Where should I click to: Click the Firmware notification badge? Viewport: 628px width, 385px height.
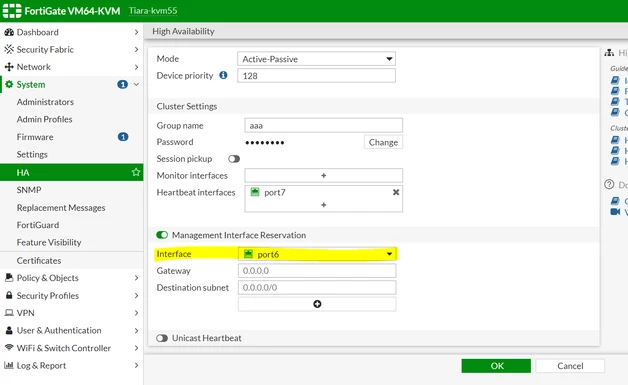point(123,137)
